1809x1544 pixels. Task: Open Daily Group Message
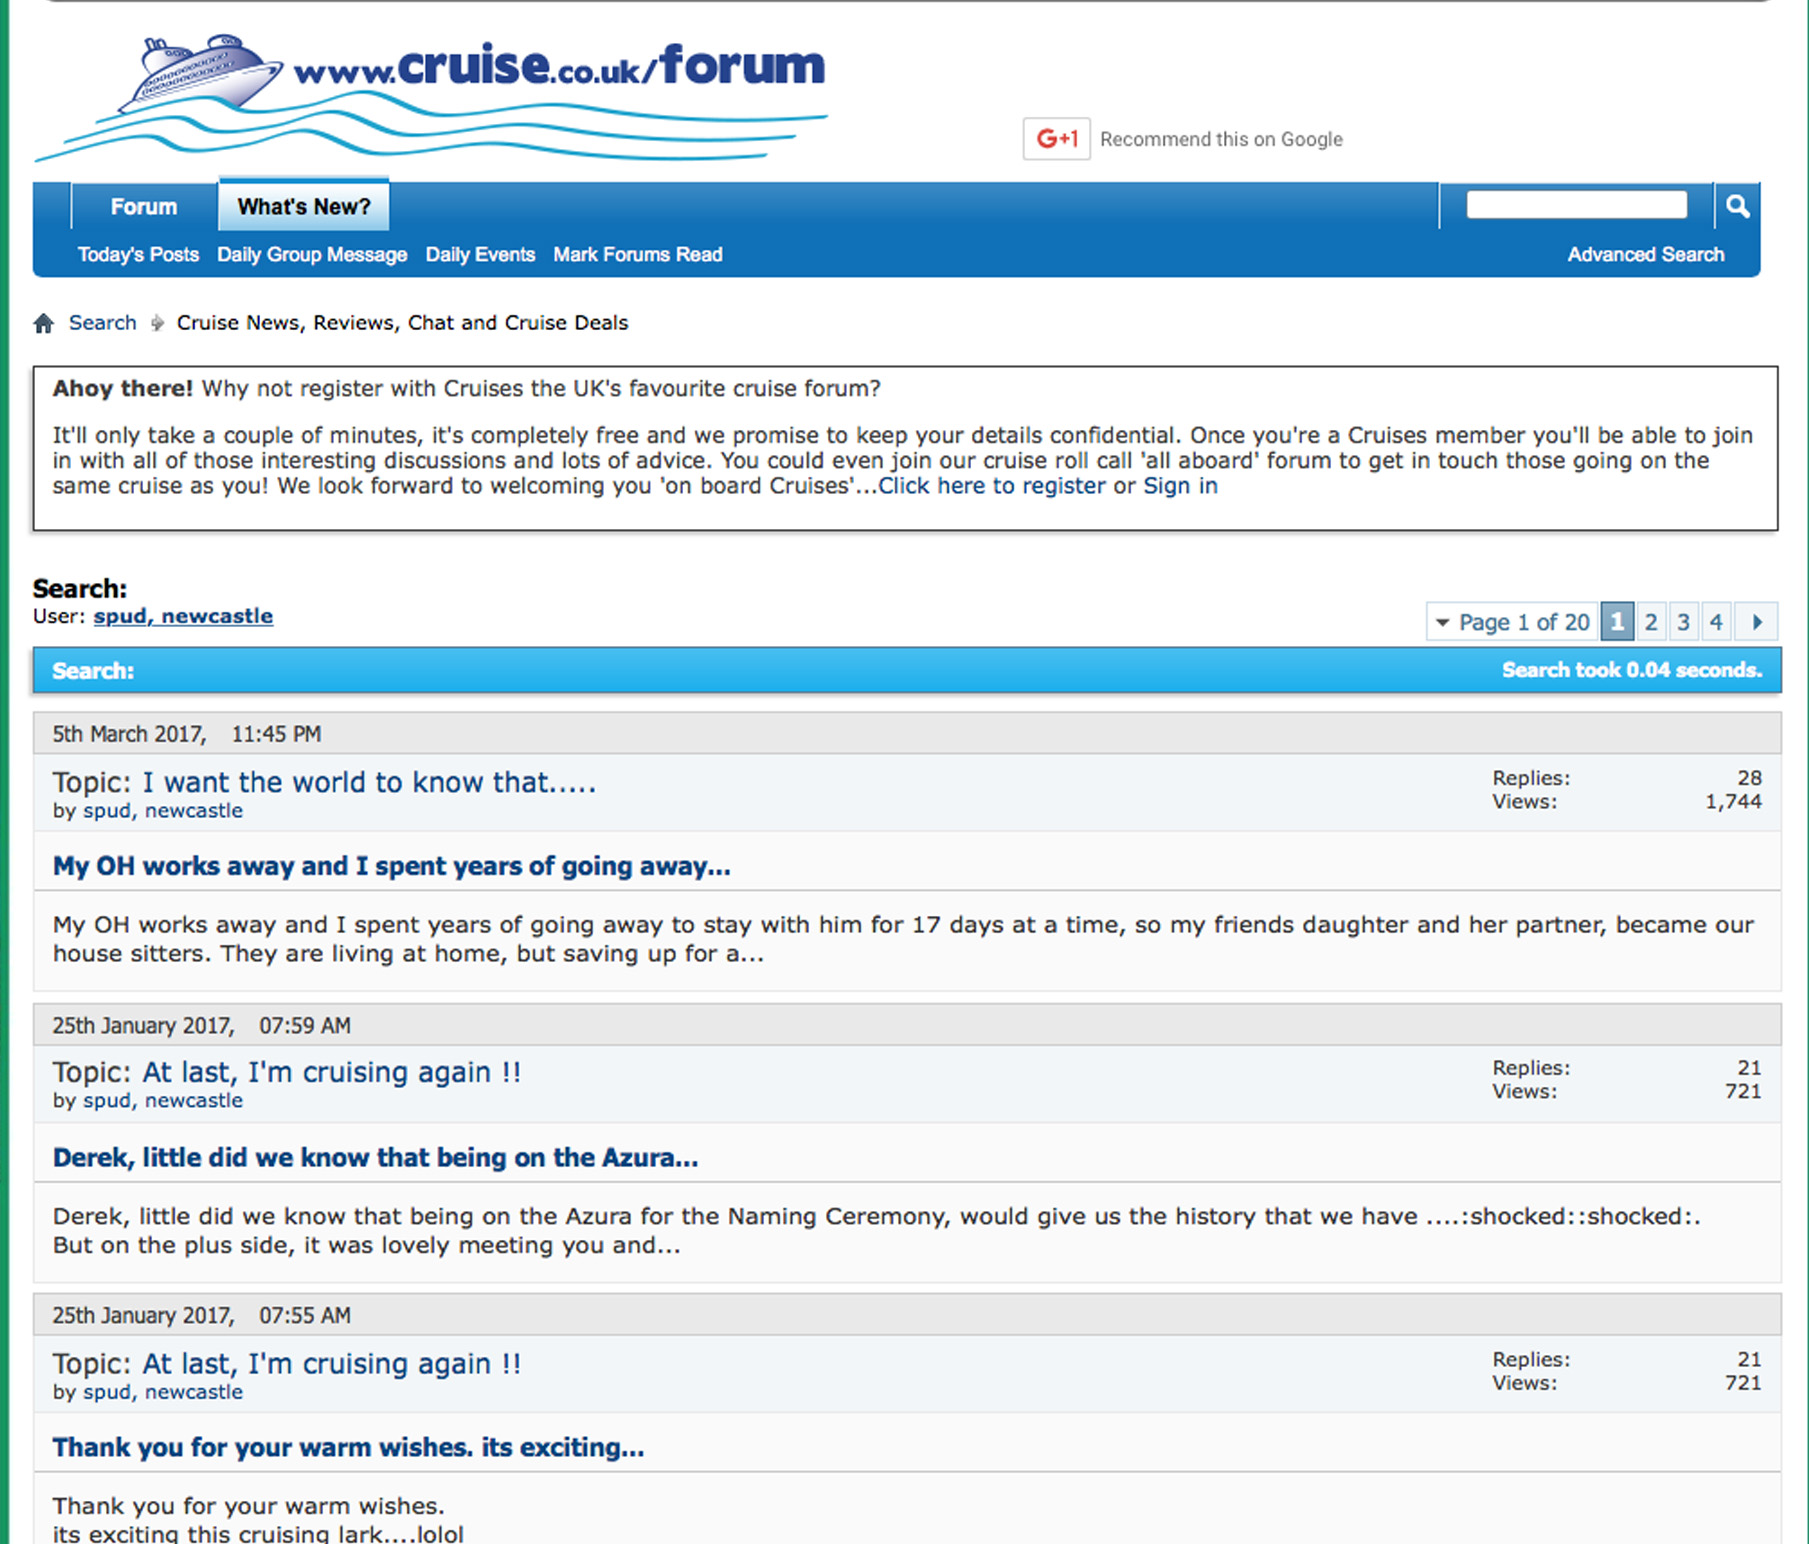point(312,255)
